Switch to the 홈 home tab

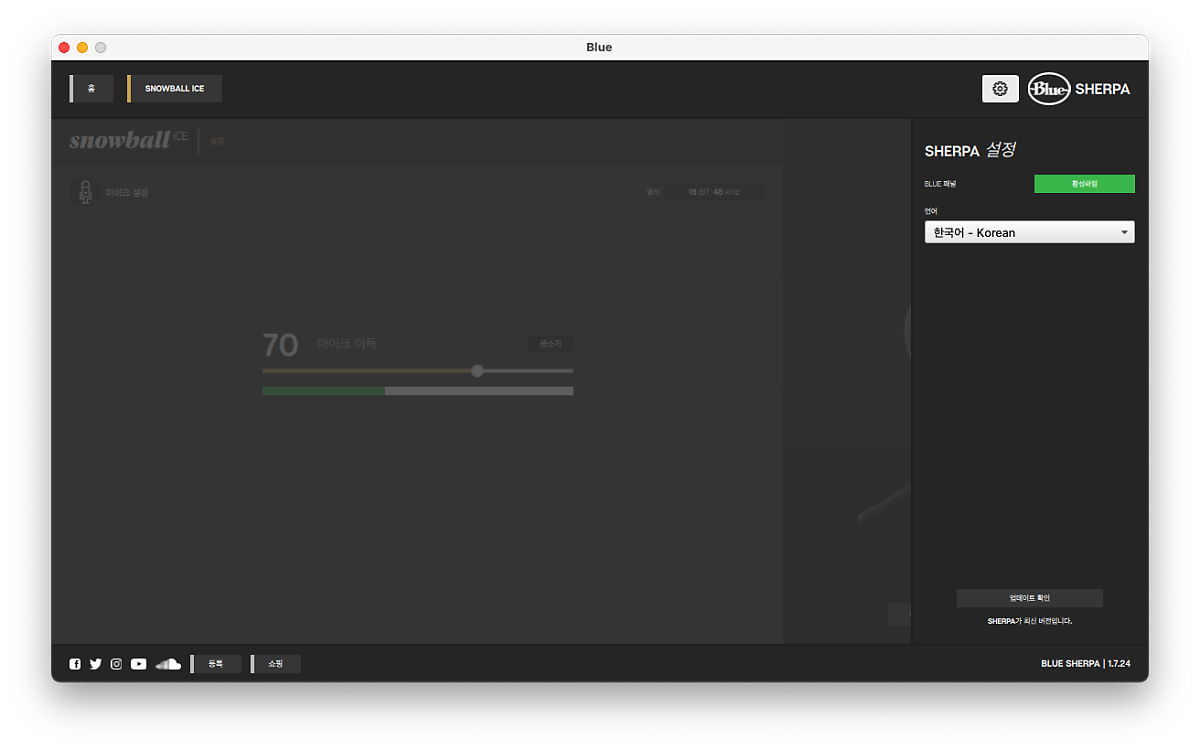click(91, 89)
